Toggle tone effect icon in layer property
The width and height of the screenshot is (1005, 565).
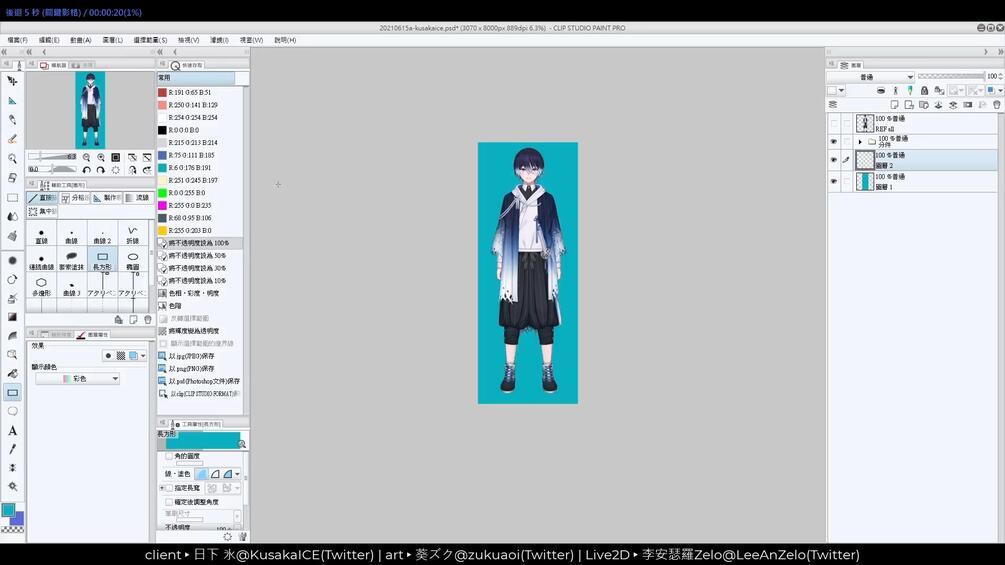click(x=120, y=356)
